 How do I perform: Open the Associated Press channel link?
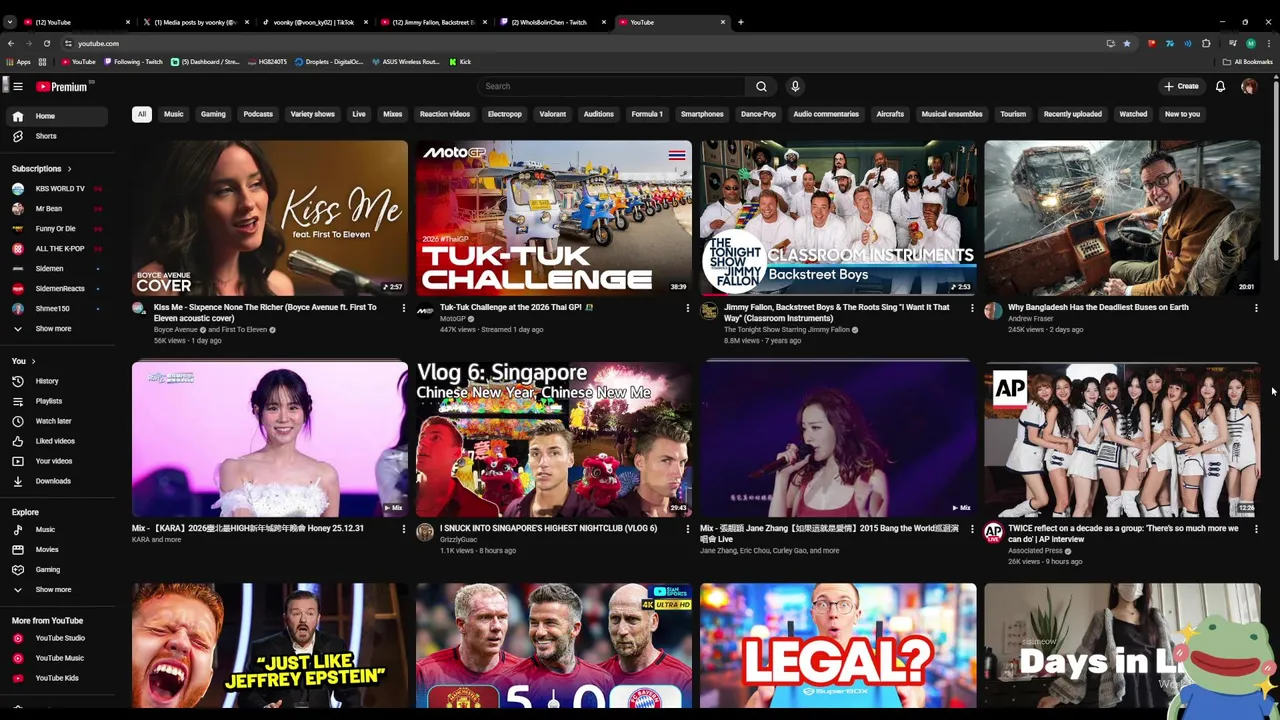click(x=1035, y=551)
